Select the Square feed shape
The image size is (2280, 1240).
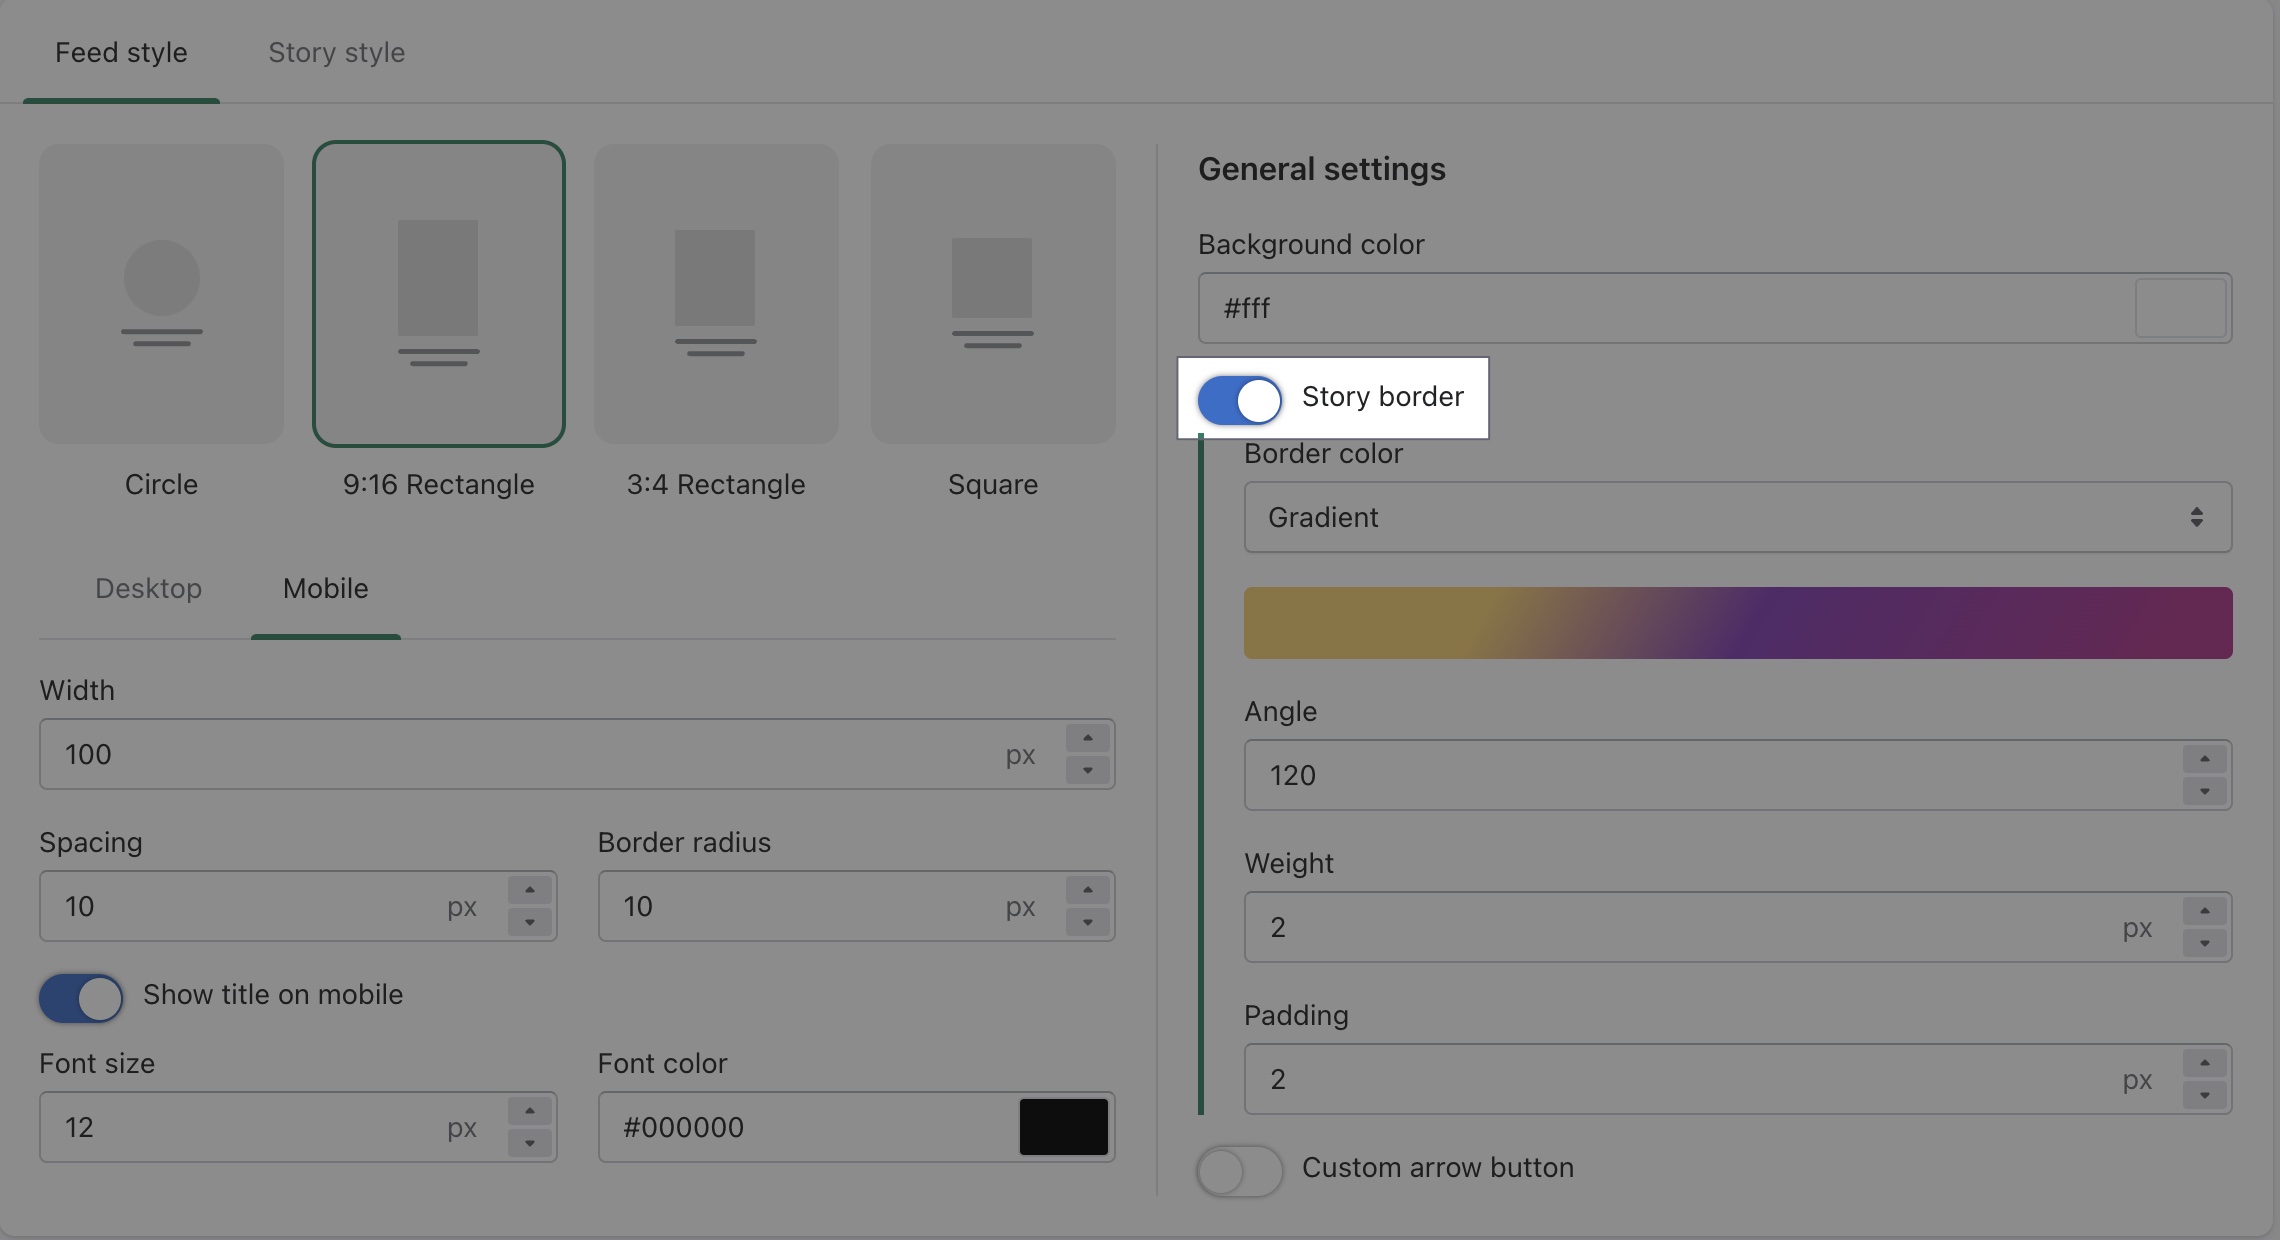coord(992,294)
